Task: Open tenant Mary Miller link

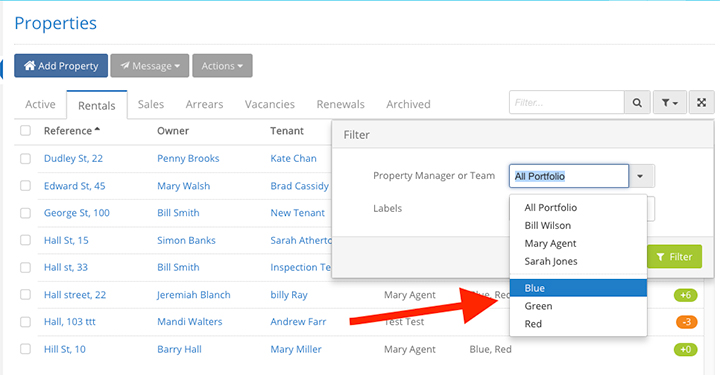Action: [296, 349]
